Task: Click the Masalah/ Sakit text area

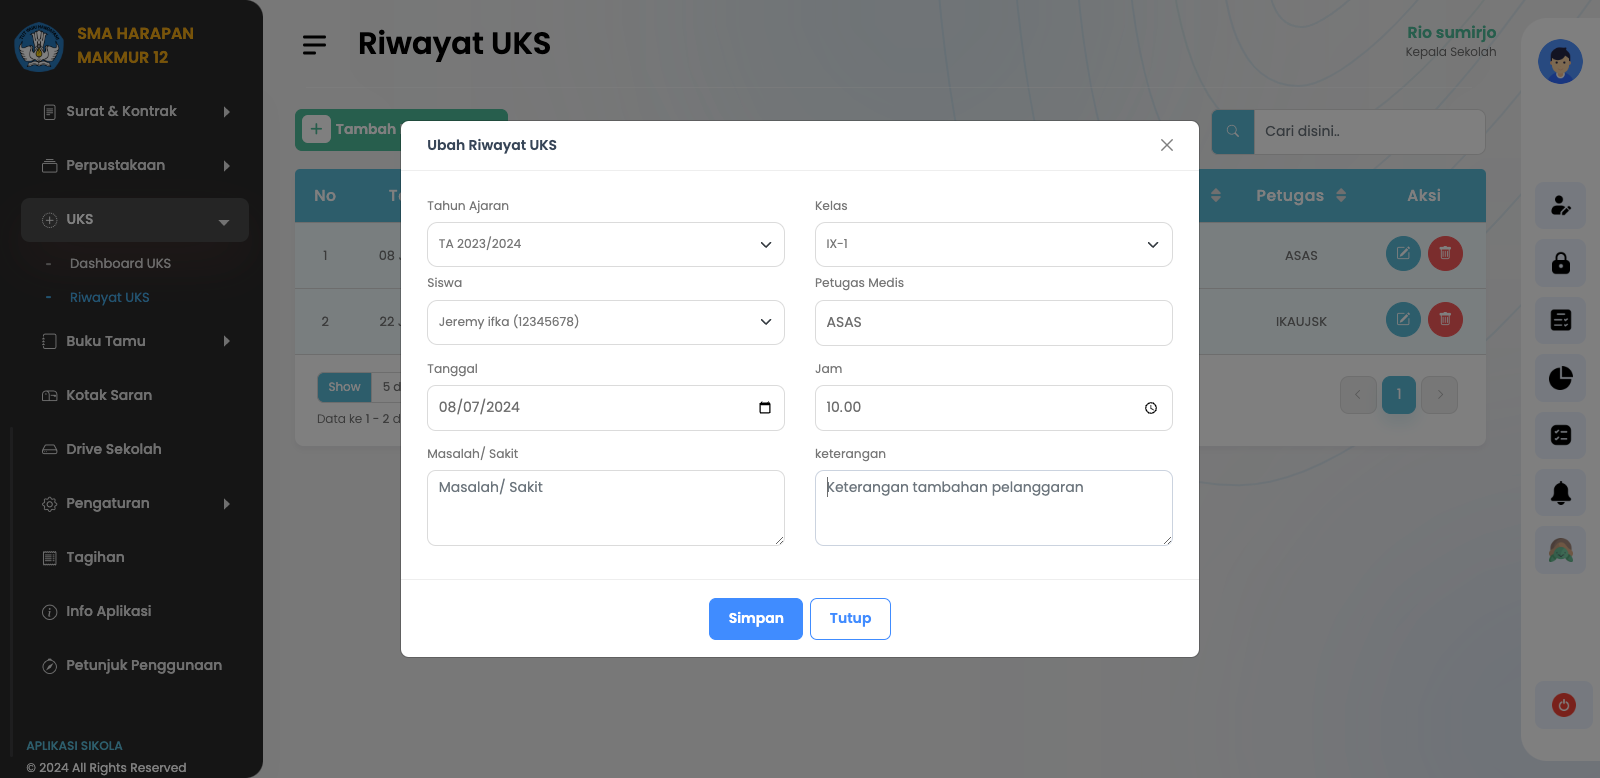Action: tap(605, 508)
